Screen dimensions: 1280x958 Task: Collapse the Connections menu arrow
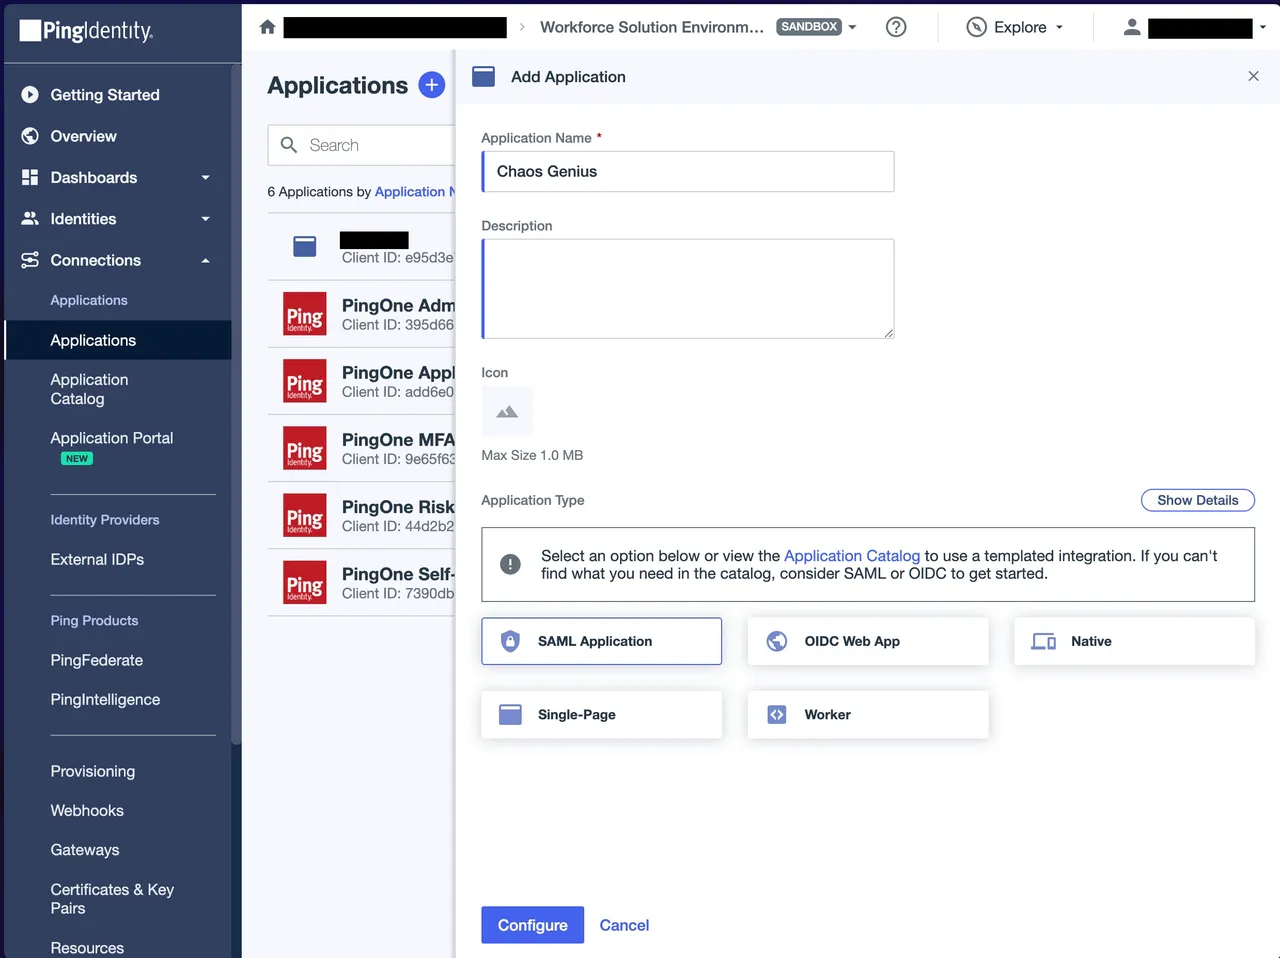pos(206,261)
